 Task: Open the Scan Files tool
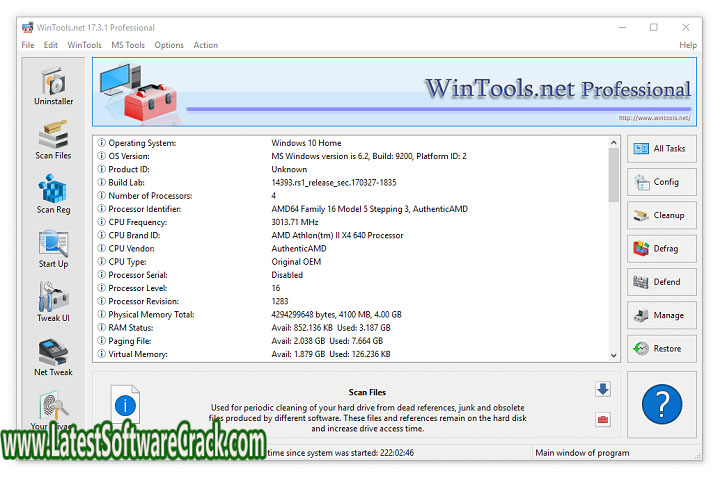coord(53,140)
